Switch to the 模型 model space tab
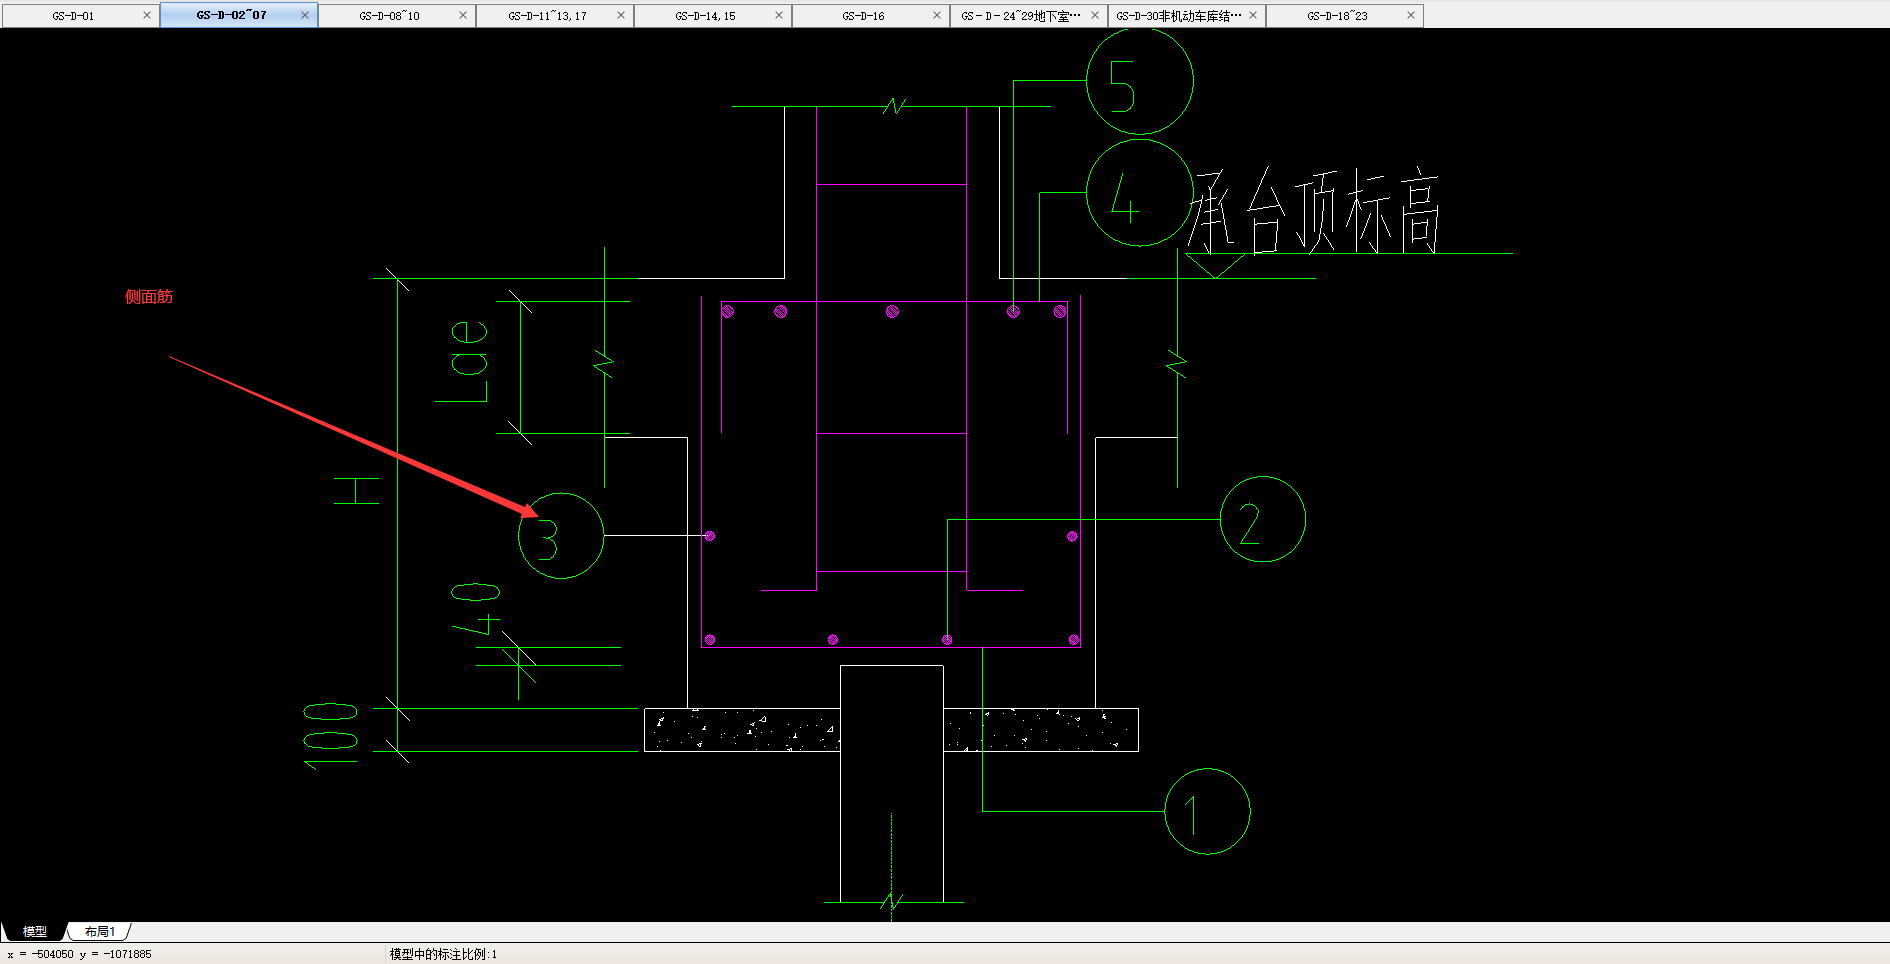 (x=35, y=931)
